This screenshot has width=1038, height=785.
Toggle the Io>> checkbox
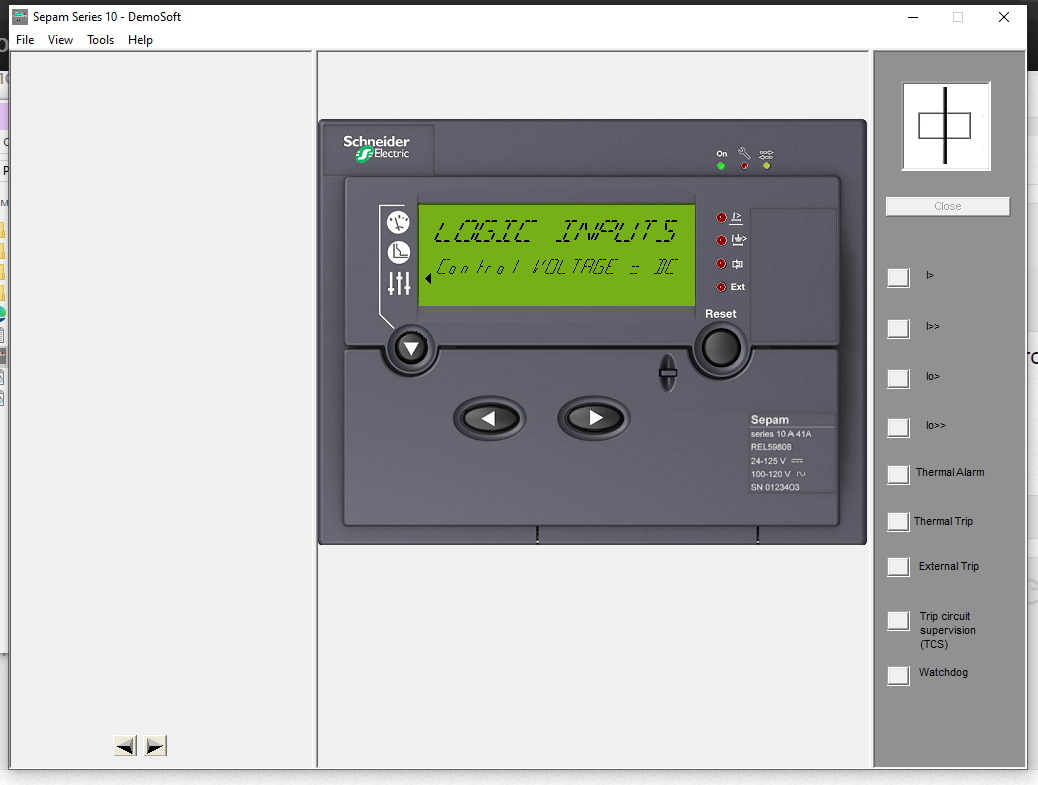(x=898, y=428)
